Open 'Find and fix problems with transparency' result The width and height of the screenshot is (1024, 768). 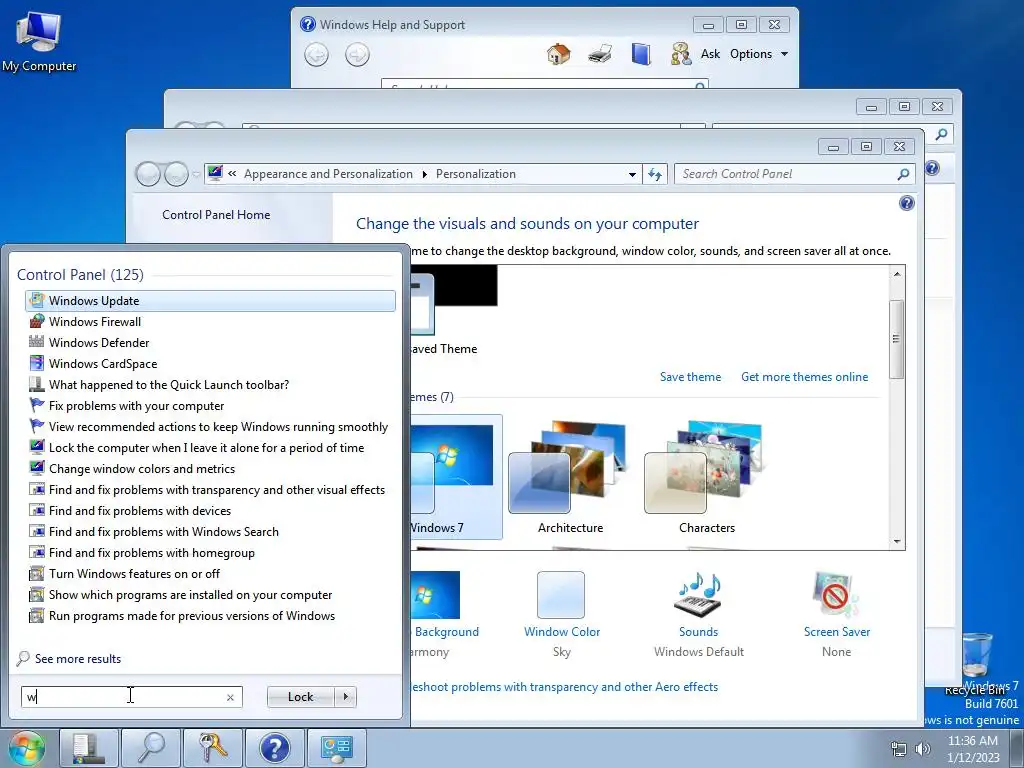pos(210,490)
